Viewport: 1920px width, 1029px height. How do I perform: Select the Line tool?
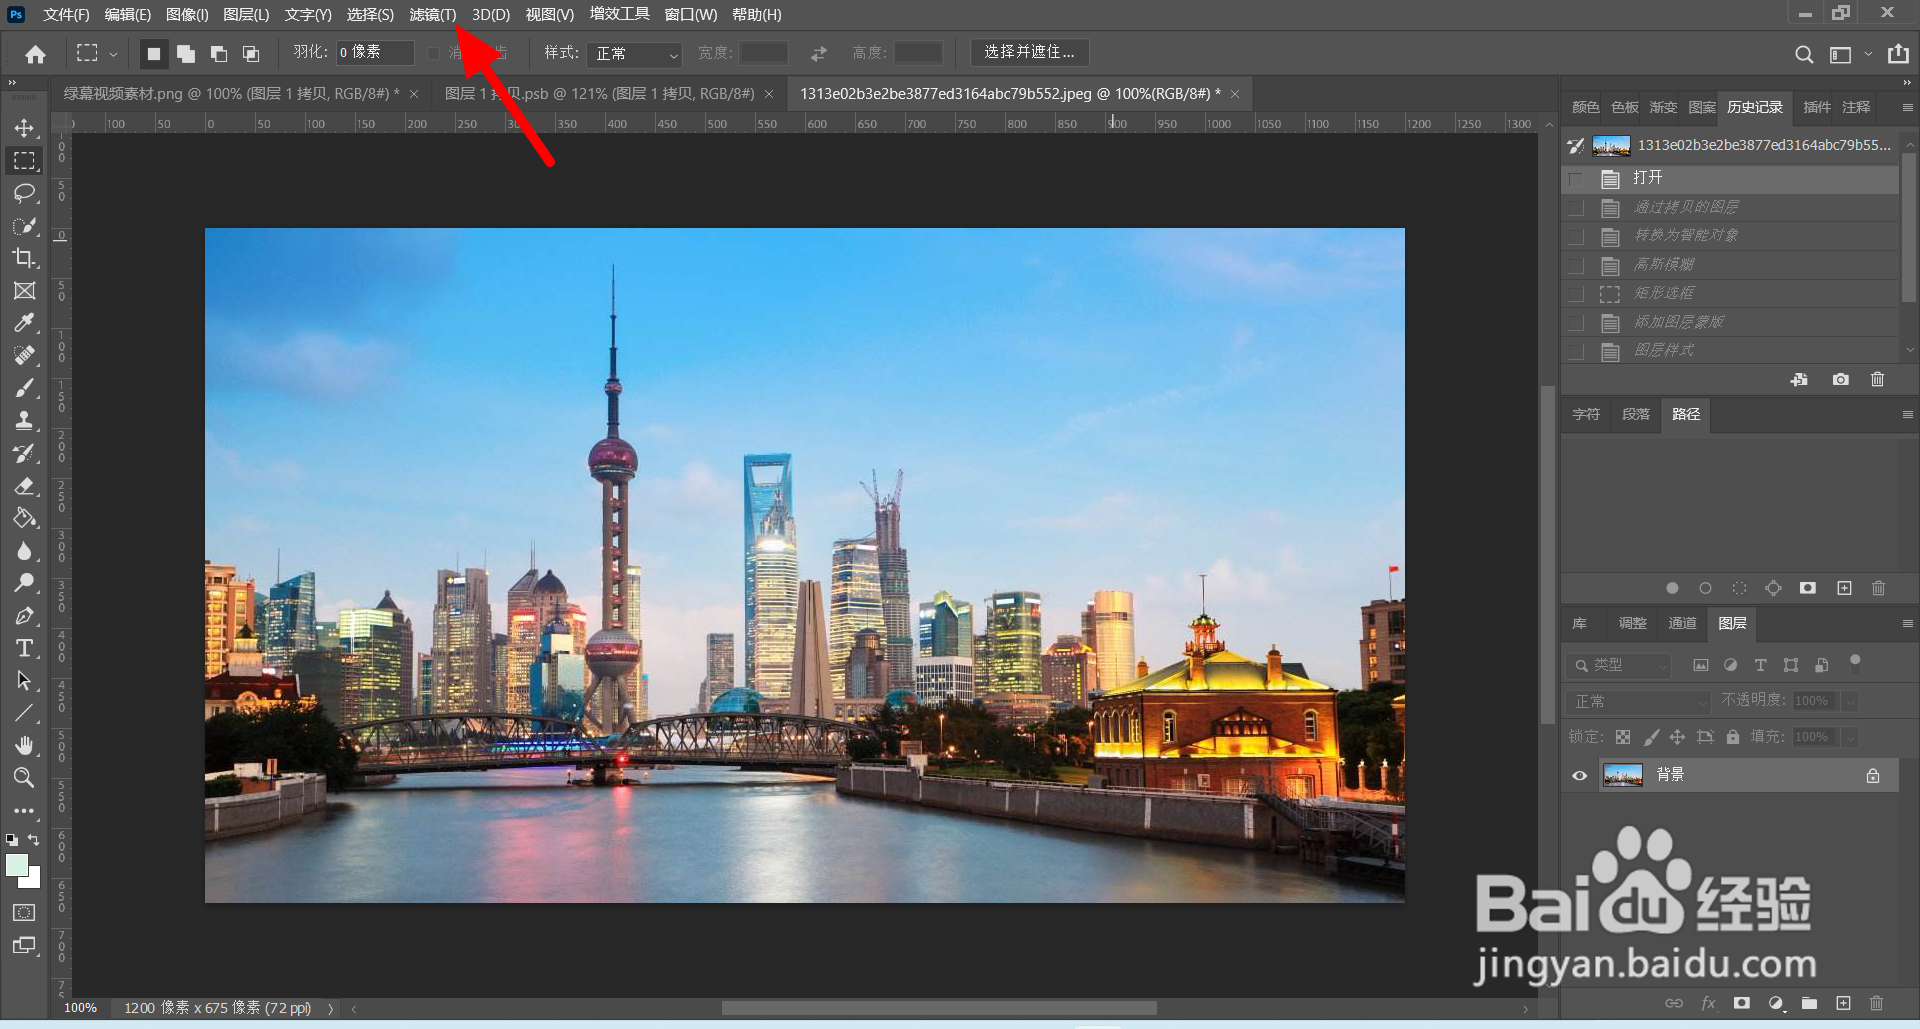25,713
